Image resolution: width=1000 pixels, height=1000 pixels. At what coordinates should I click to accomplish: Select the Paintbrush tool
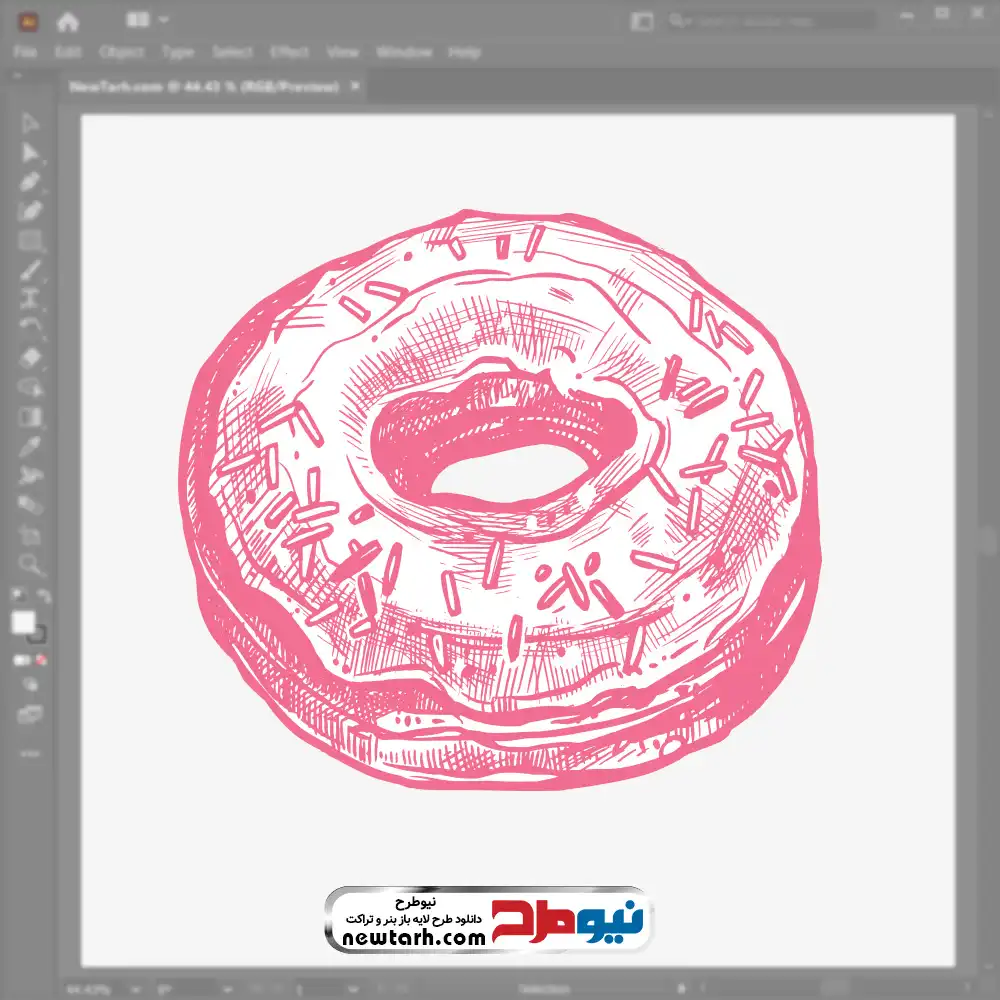(30, 270)
